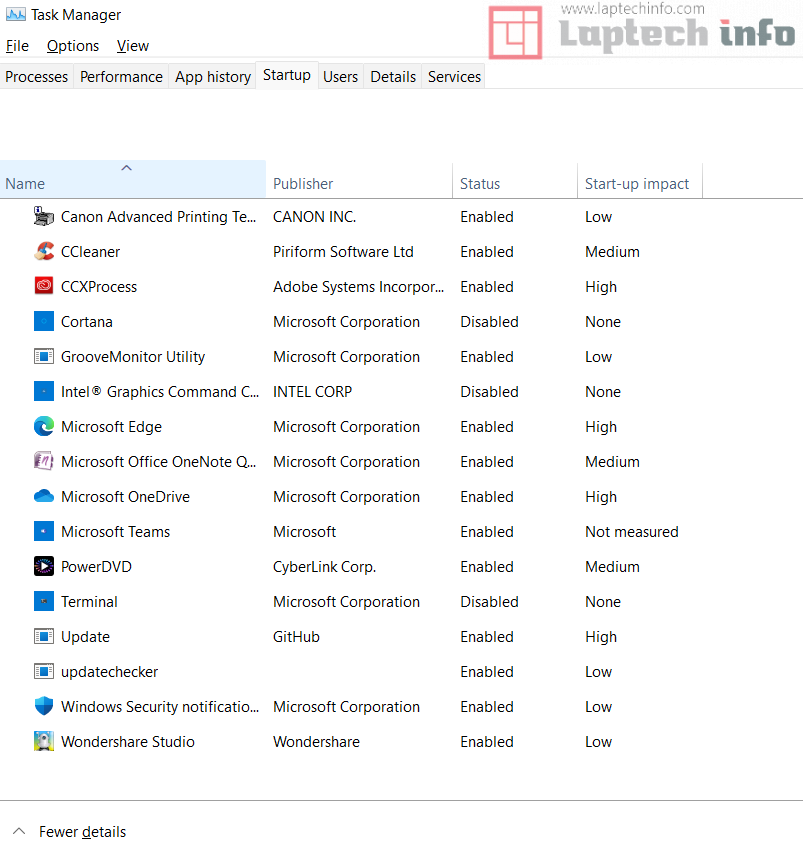Screen dimensions: 803x858
Task: Click the Intel Graphics Command Center icon
Action: [44, 391]
